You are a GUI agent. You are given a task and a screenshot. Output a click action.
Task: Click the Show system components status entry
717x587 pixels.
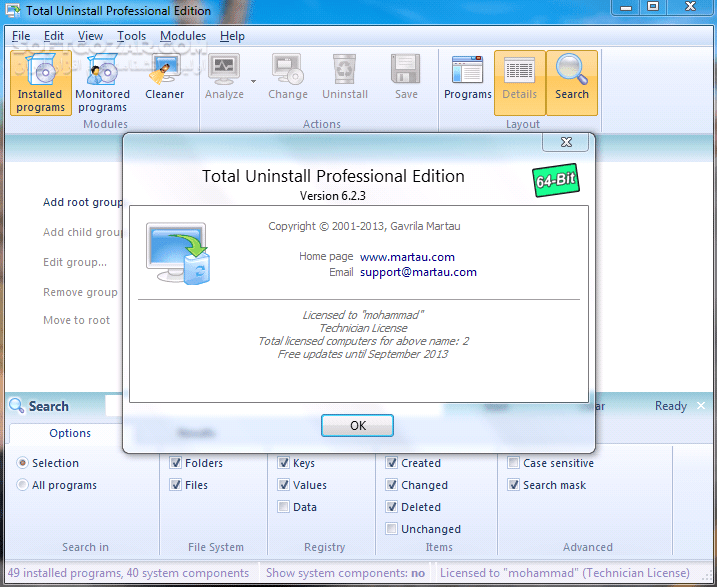coord(345,573)
